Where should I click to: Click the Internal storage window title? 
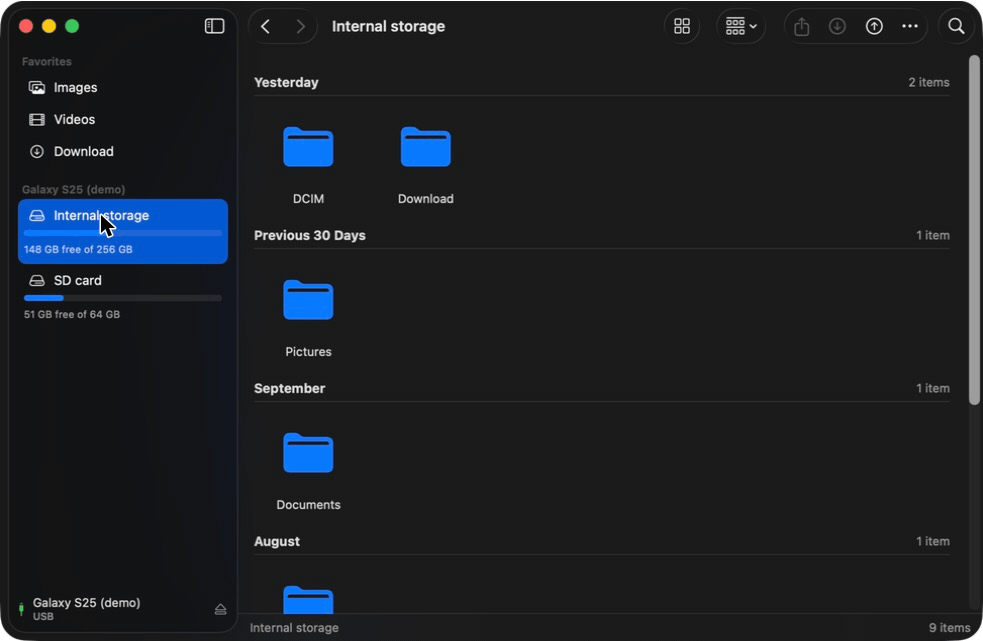tap(388, 26)
